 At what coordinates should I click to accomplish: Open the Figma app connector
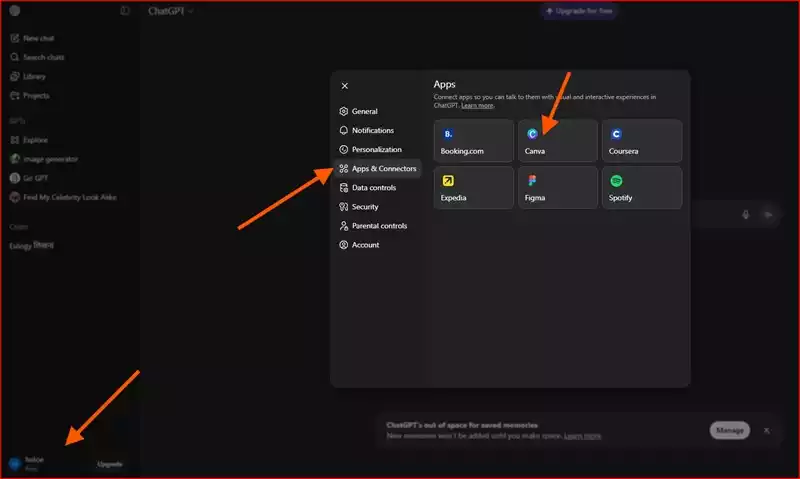tap(558, 188)
